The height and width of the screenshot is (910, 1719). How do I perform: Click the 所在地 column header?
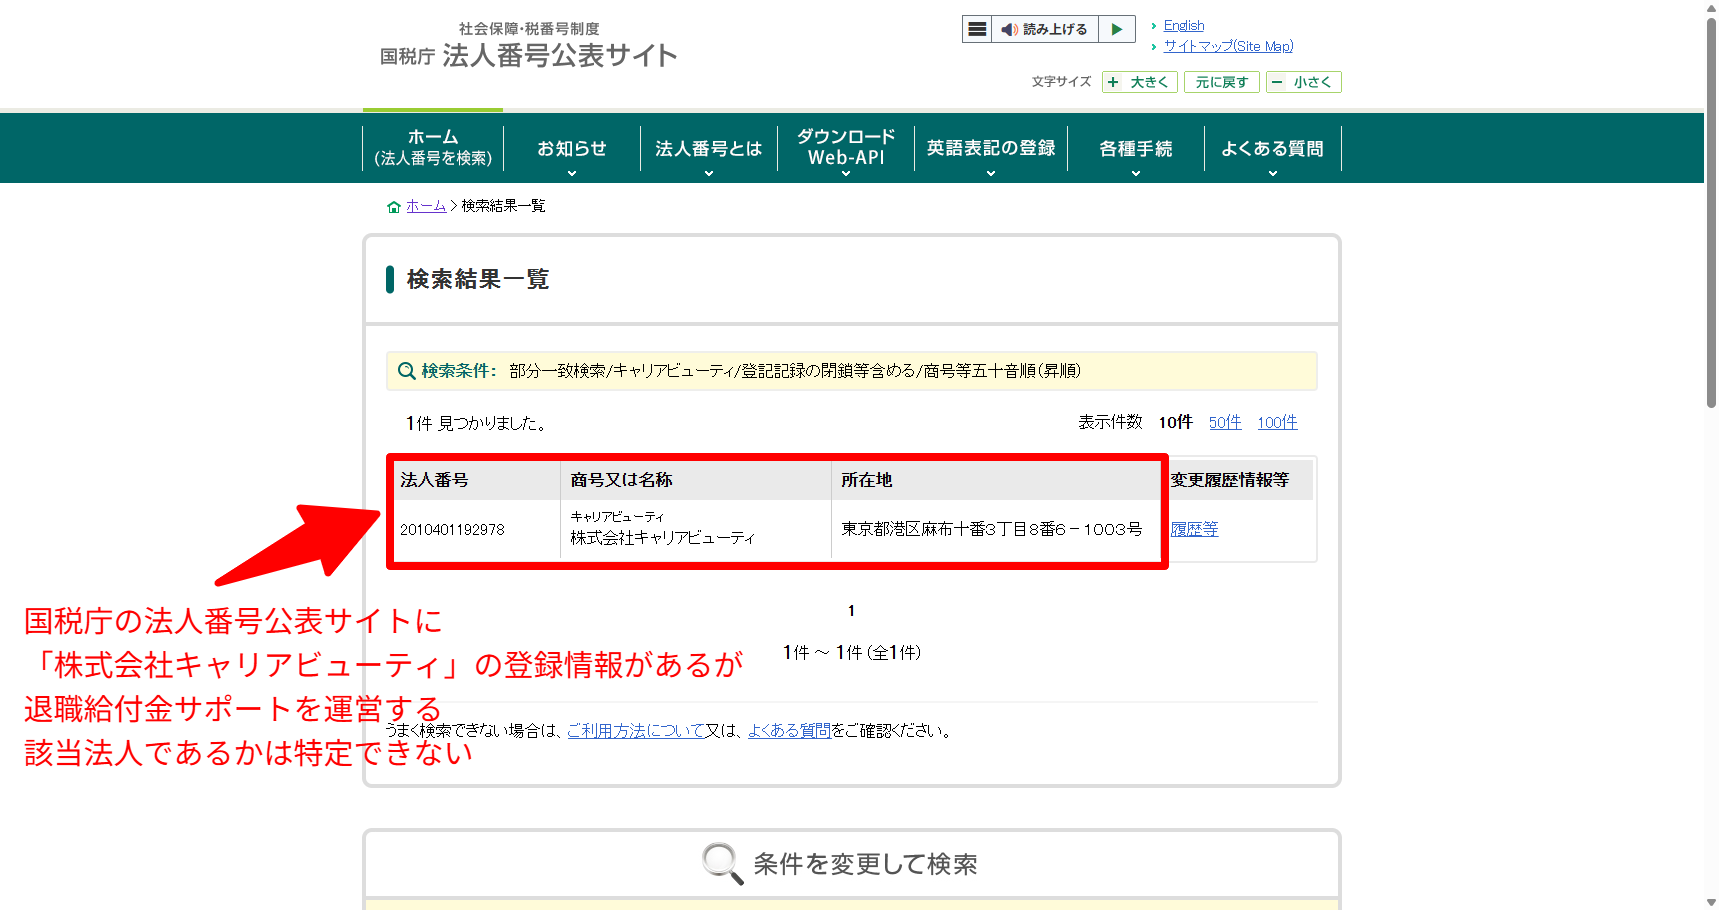coord(995,480)
